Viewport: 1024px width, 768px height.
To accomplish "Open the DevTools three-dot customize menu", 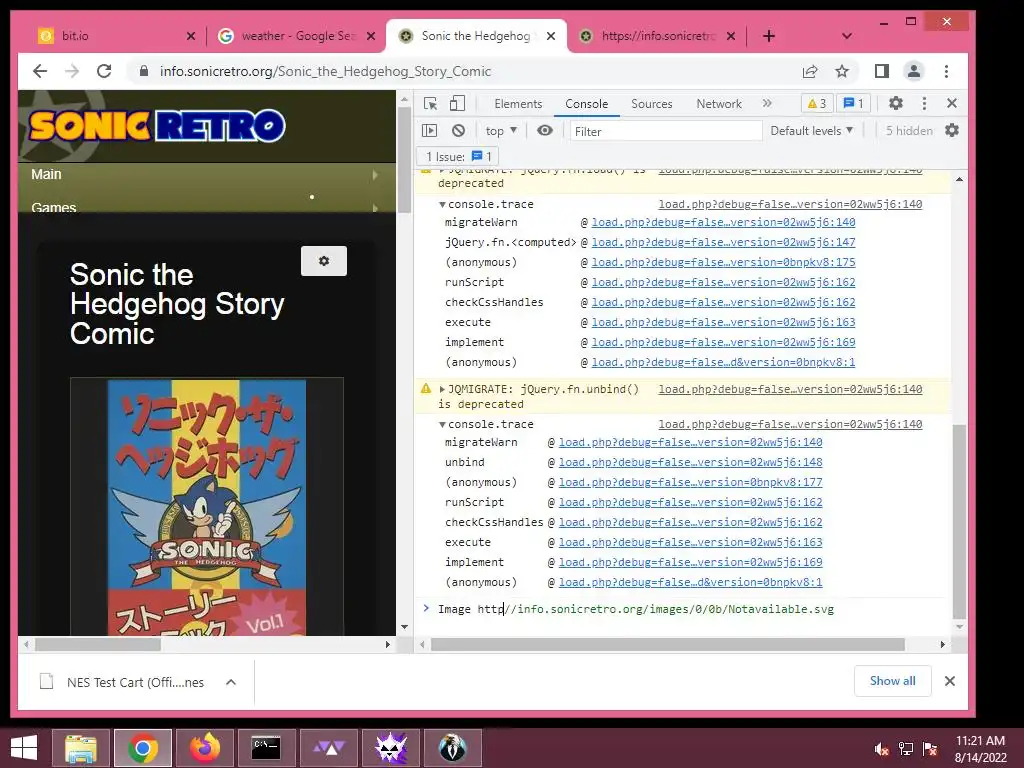I will [x=924, y=103].
